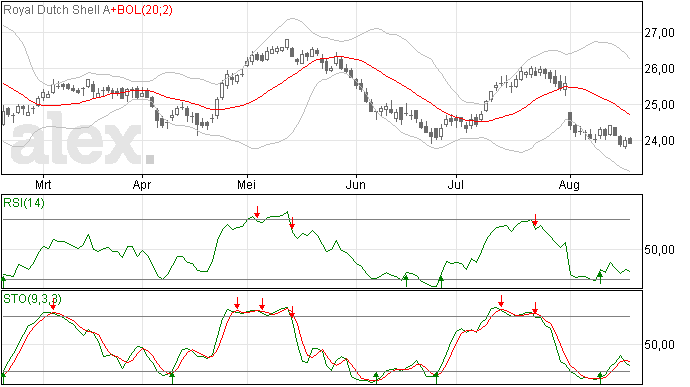The width and height of the screenshot is (690, 387).
Task: Click the STO green buy arrow in August
Action: point(599,378)
